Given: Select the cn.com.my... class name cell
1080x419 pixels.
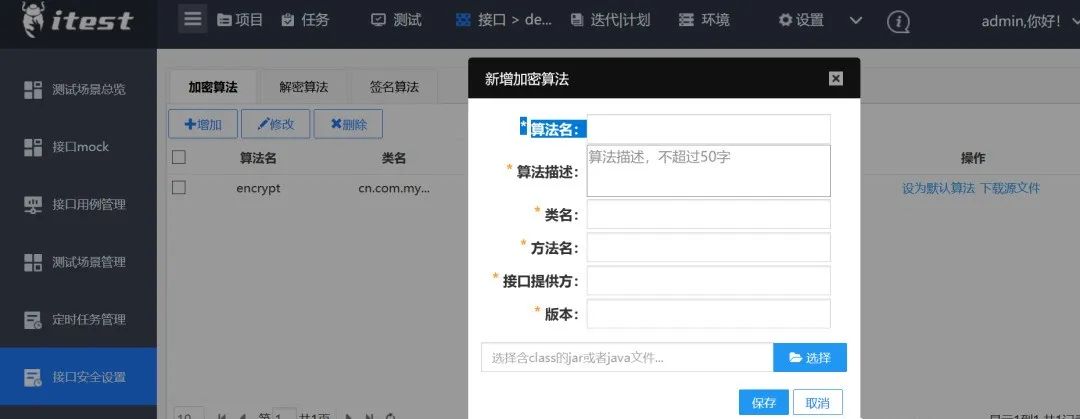Looking at the screenshot, I should [x=394, y=188].
